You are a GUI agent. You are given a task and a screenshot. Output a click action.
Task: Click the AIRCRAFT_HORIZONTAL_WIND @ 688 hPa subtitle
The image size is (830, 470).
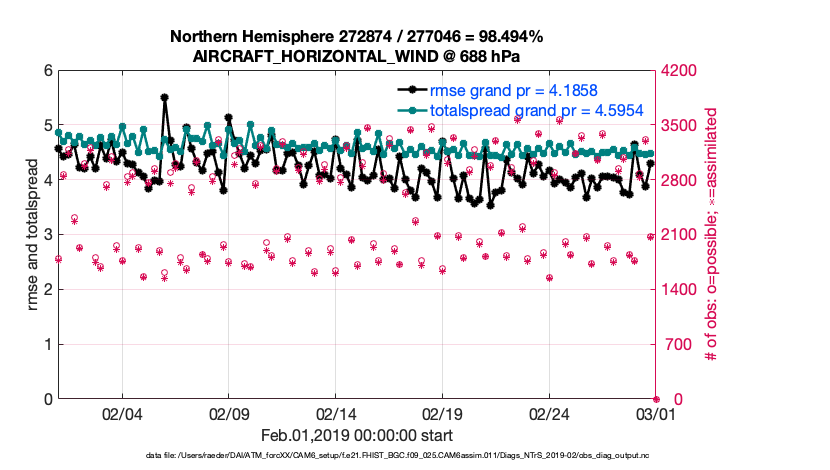(357, 56)
